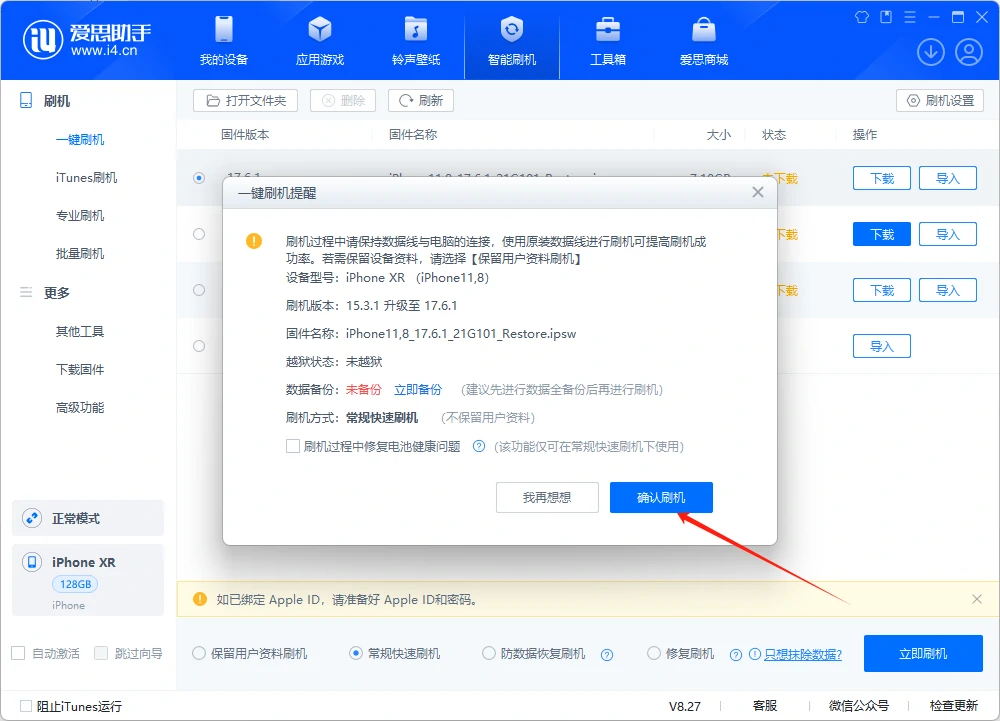Select 修复刷机 radio option
The image size is (1000, 721).
(x=654, y=653)
